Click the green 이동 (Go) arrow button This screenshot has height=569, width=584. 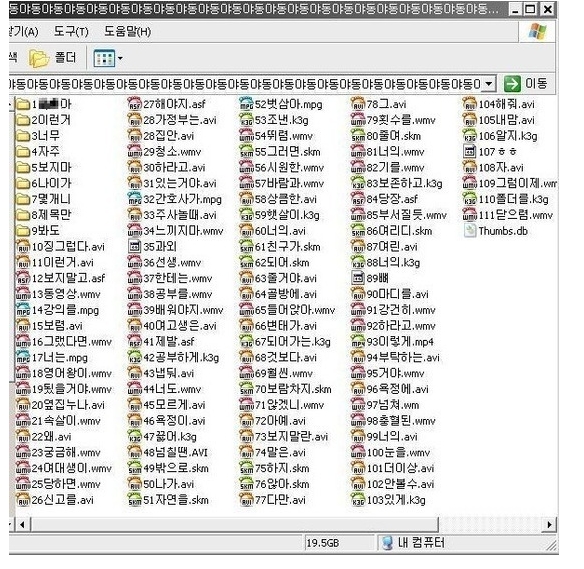(512, 84)
